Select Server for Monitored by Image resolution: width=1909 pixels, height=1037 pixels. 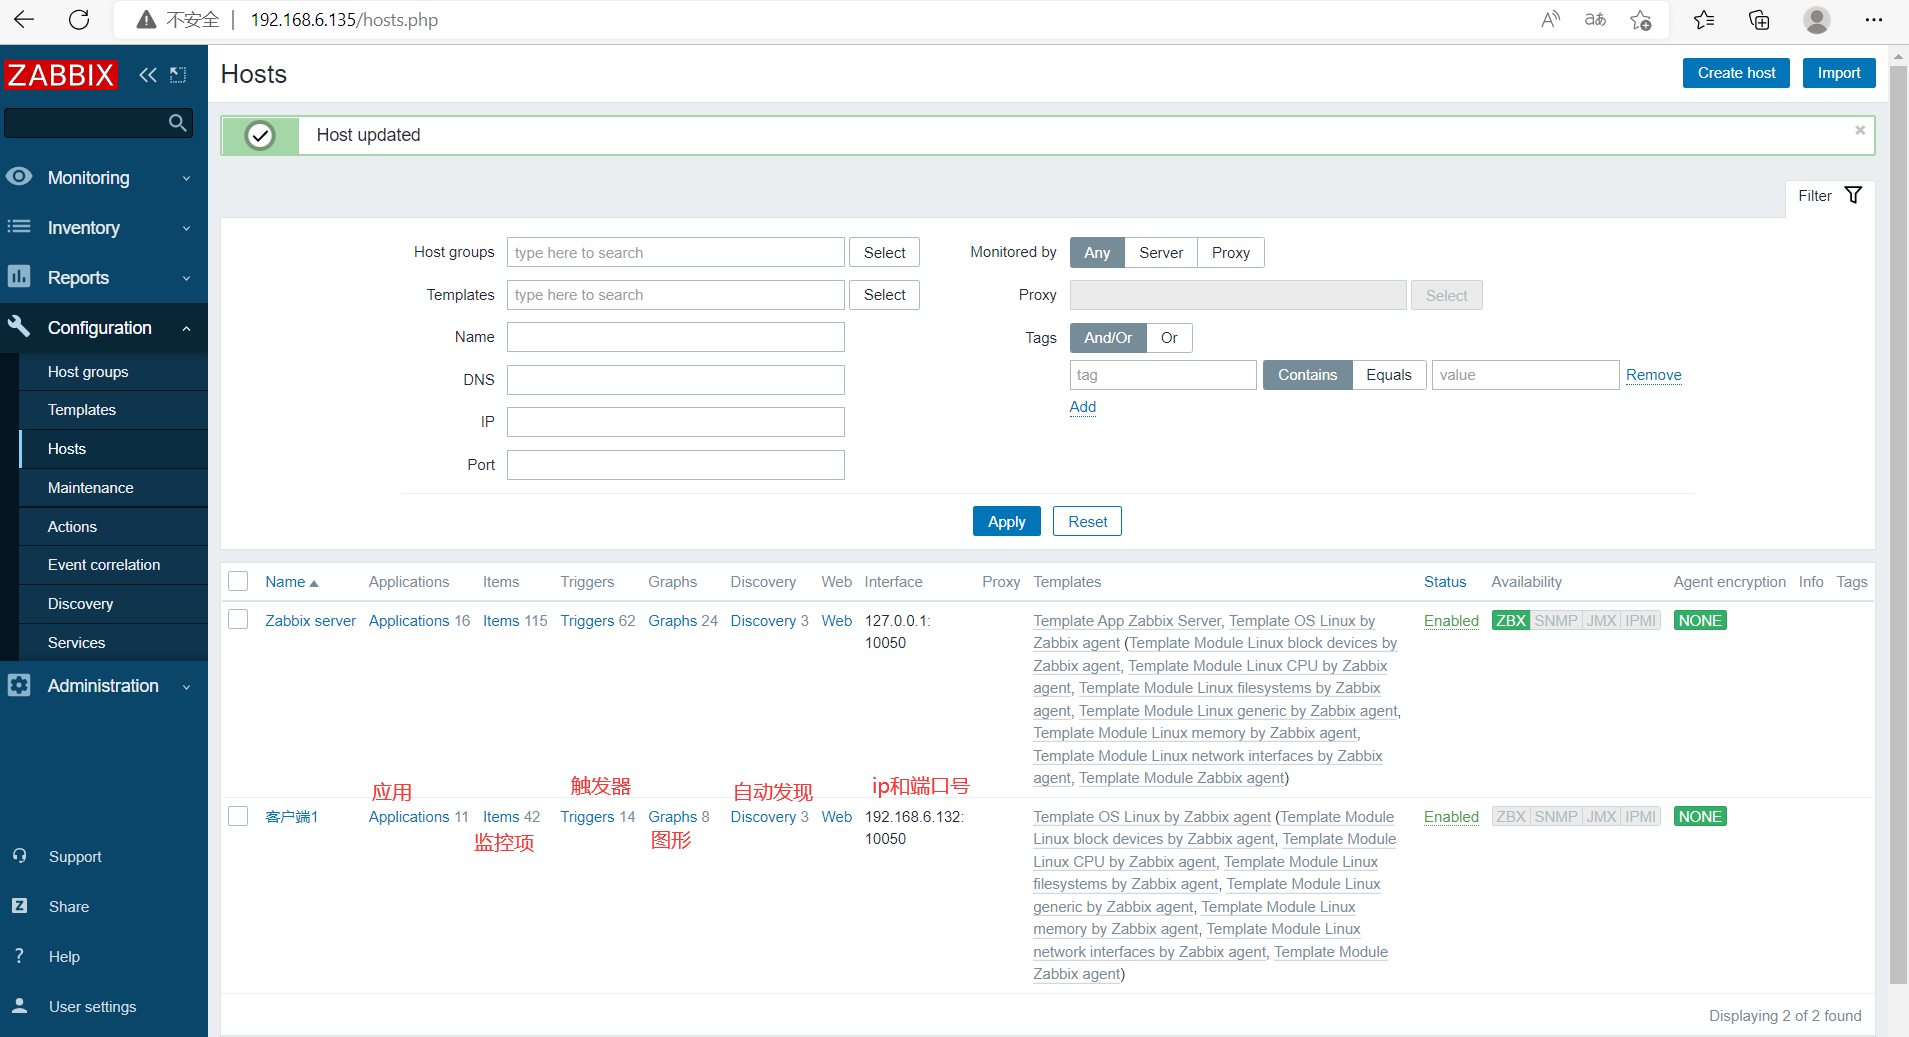(1161, 253)
